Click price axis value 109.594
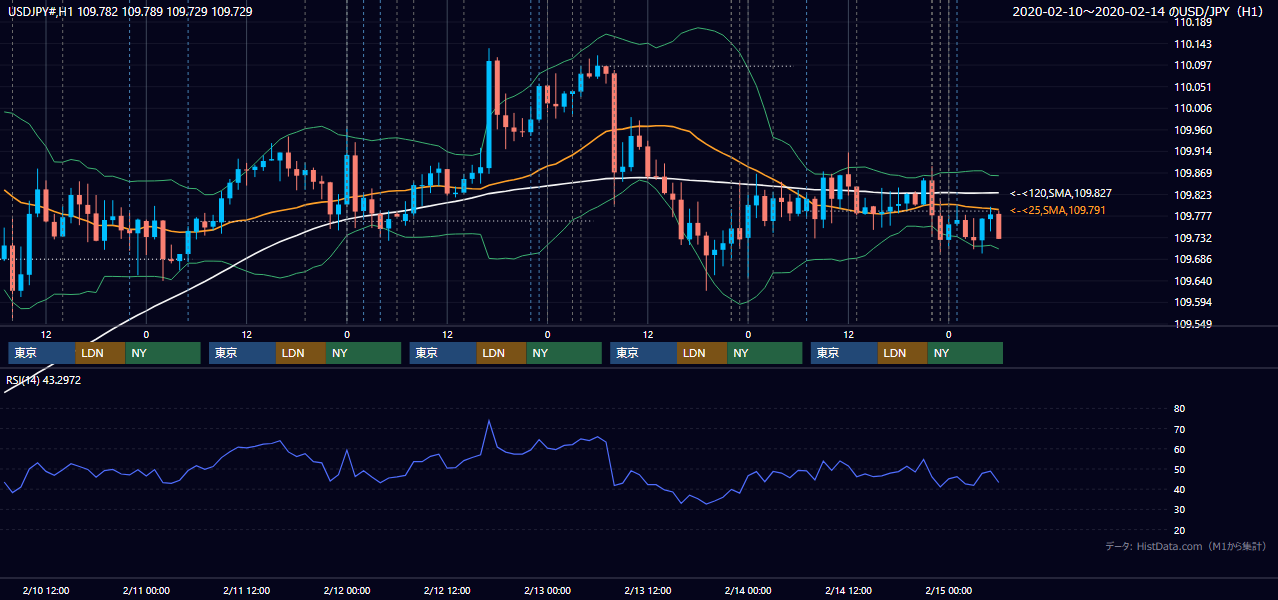1278x600 pixels. 1194,302
